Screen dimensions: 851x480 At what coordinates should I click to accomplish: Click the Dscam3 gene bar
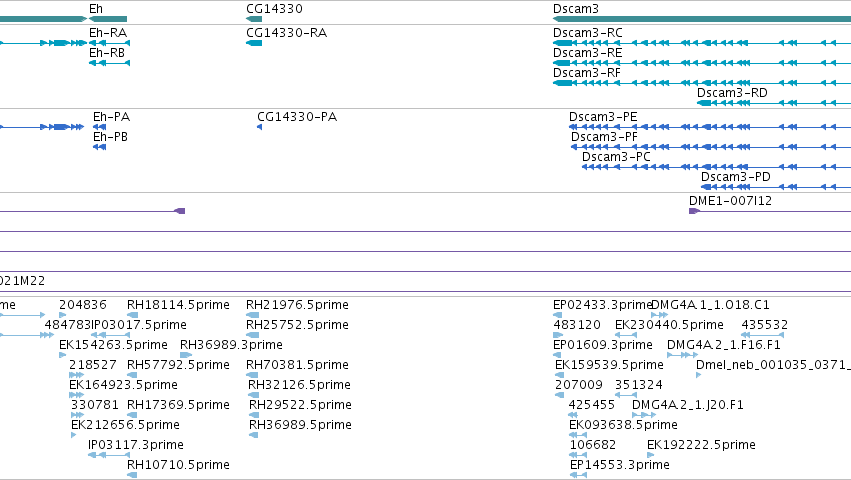(x=702, y=19)
